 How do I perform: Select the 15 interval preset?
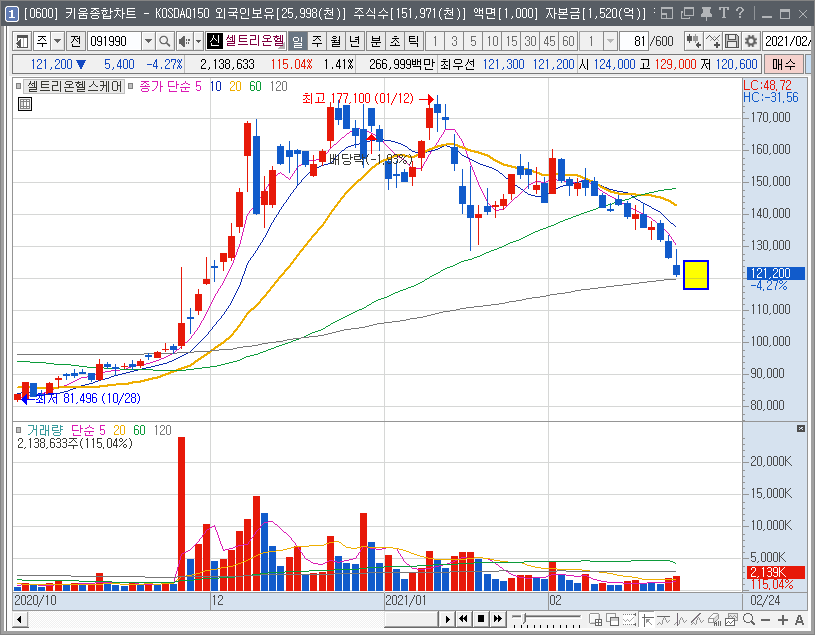click(x=511, y=41)
